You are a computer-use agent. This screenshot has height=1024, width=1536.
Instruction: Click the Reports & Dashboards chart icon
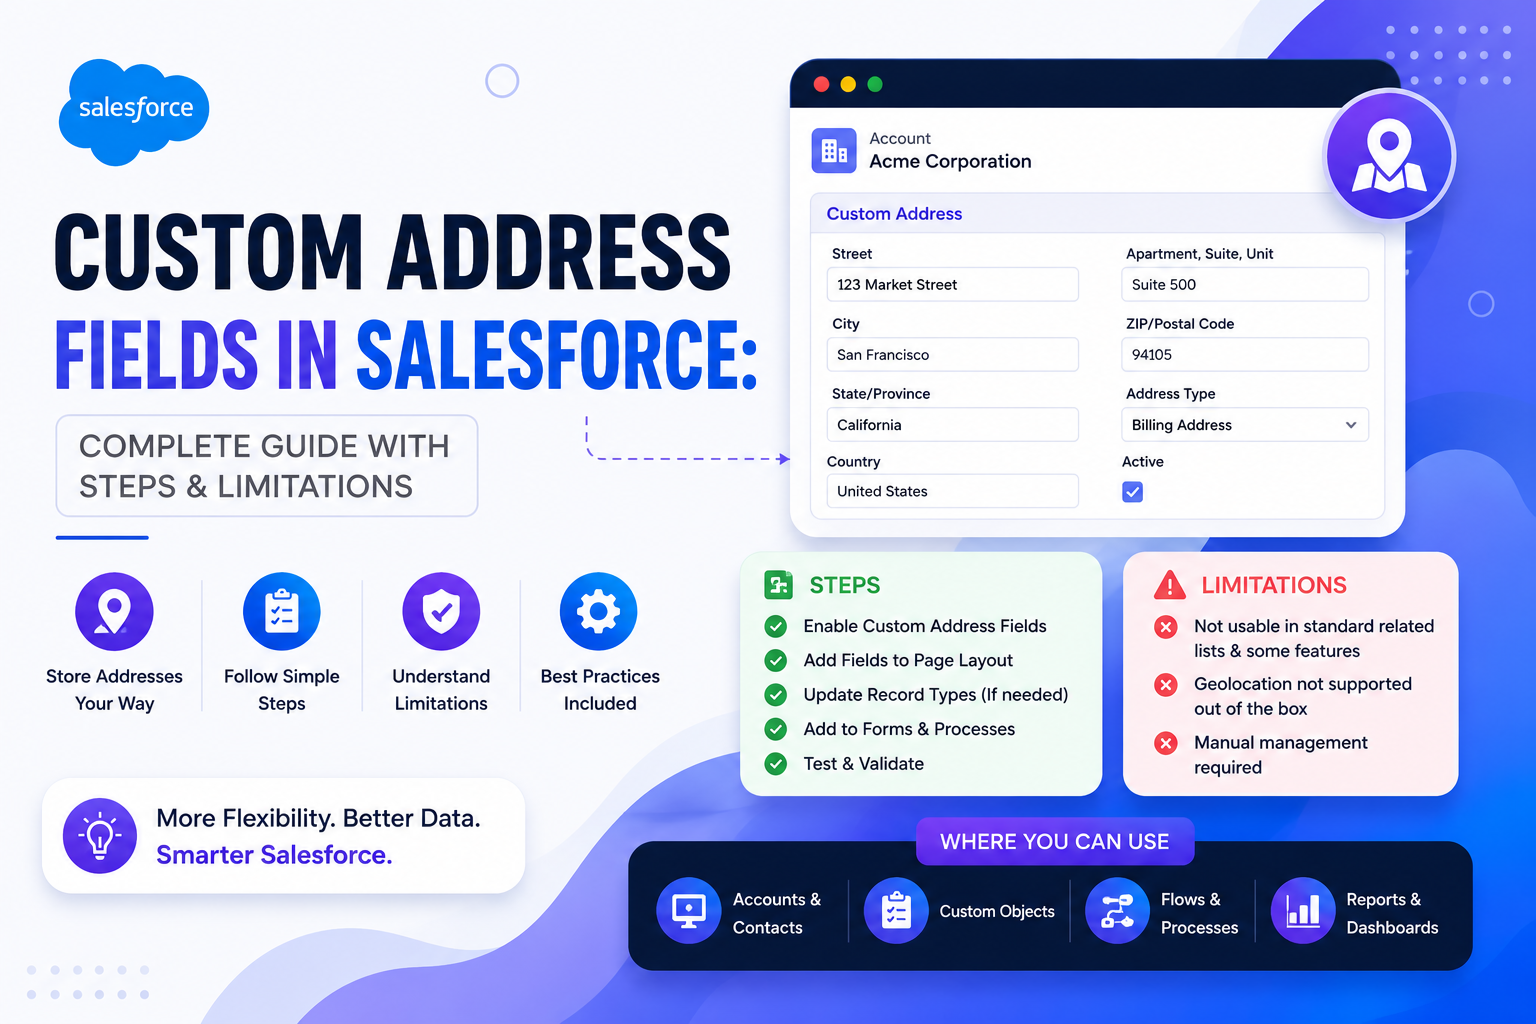click(1303, 910)
